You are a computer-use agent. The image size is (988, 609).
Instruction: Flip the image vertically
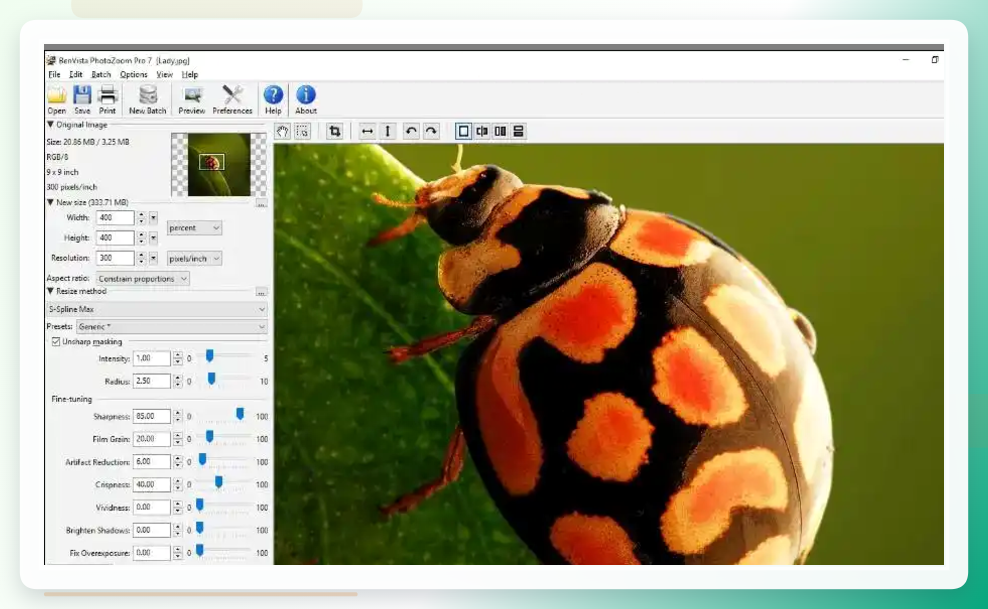click(x=388, y=131)
